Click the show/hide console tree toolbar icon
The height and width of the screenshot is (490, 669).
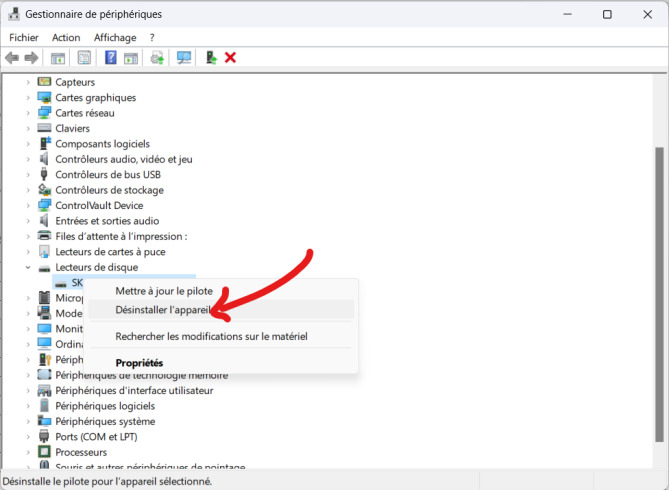(58, 58)
